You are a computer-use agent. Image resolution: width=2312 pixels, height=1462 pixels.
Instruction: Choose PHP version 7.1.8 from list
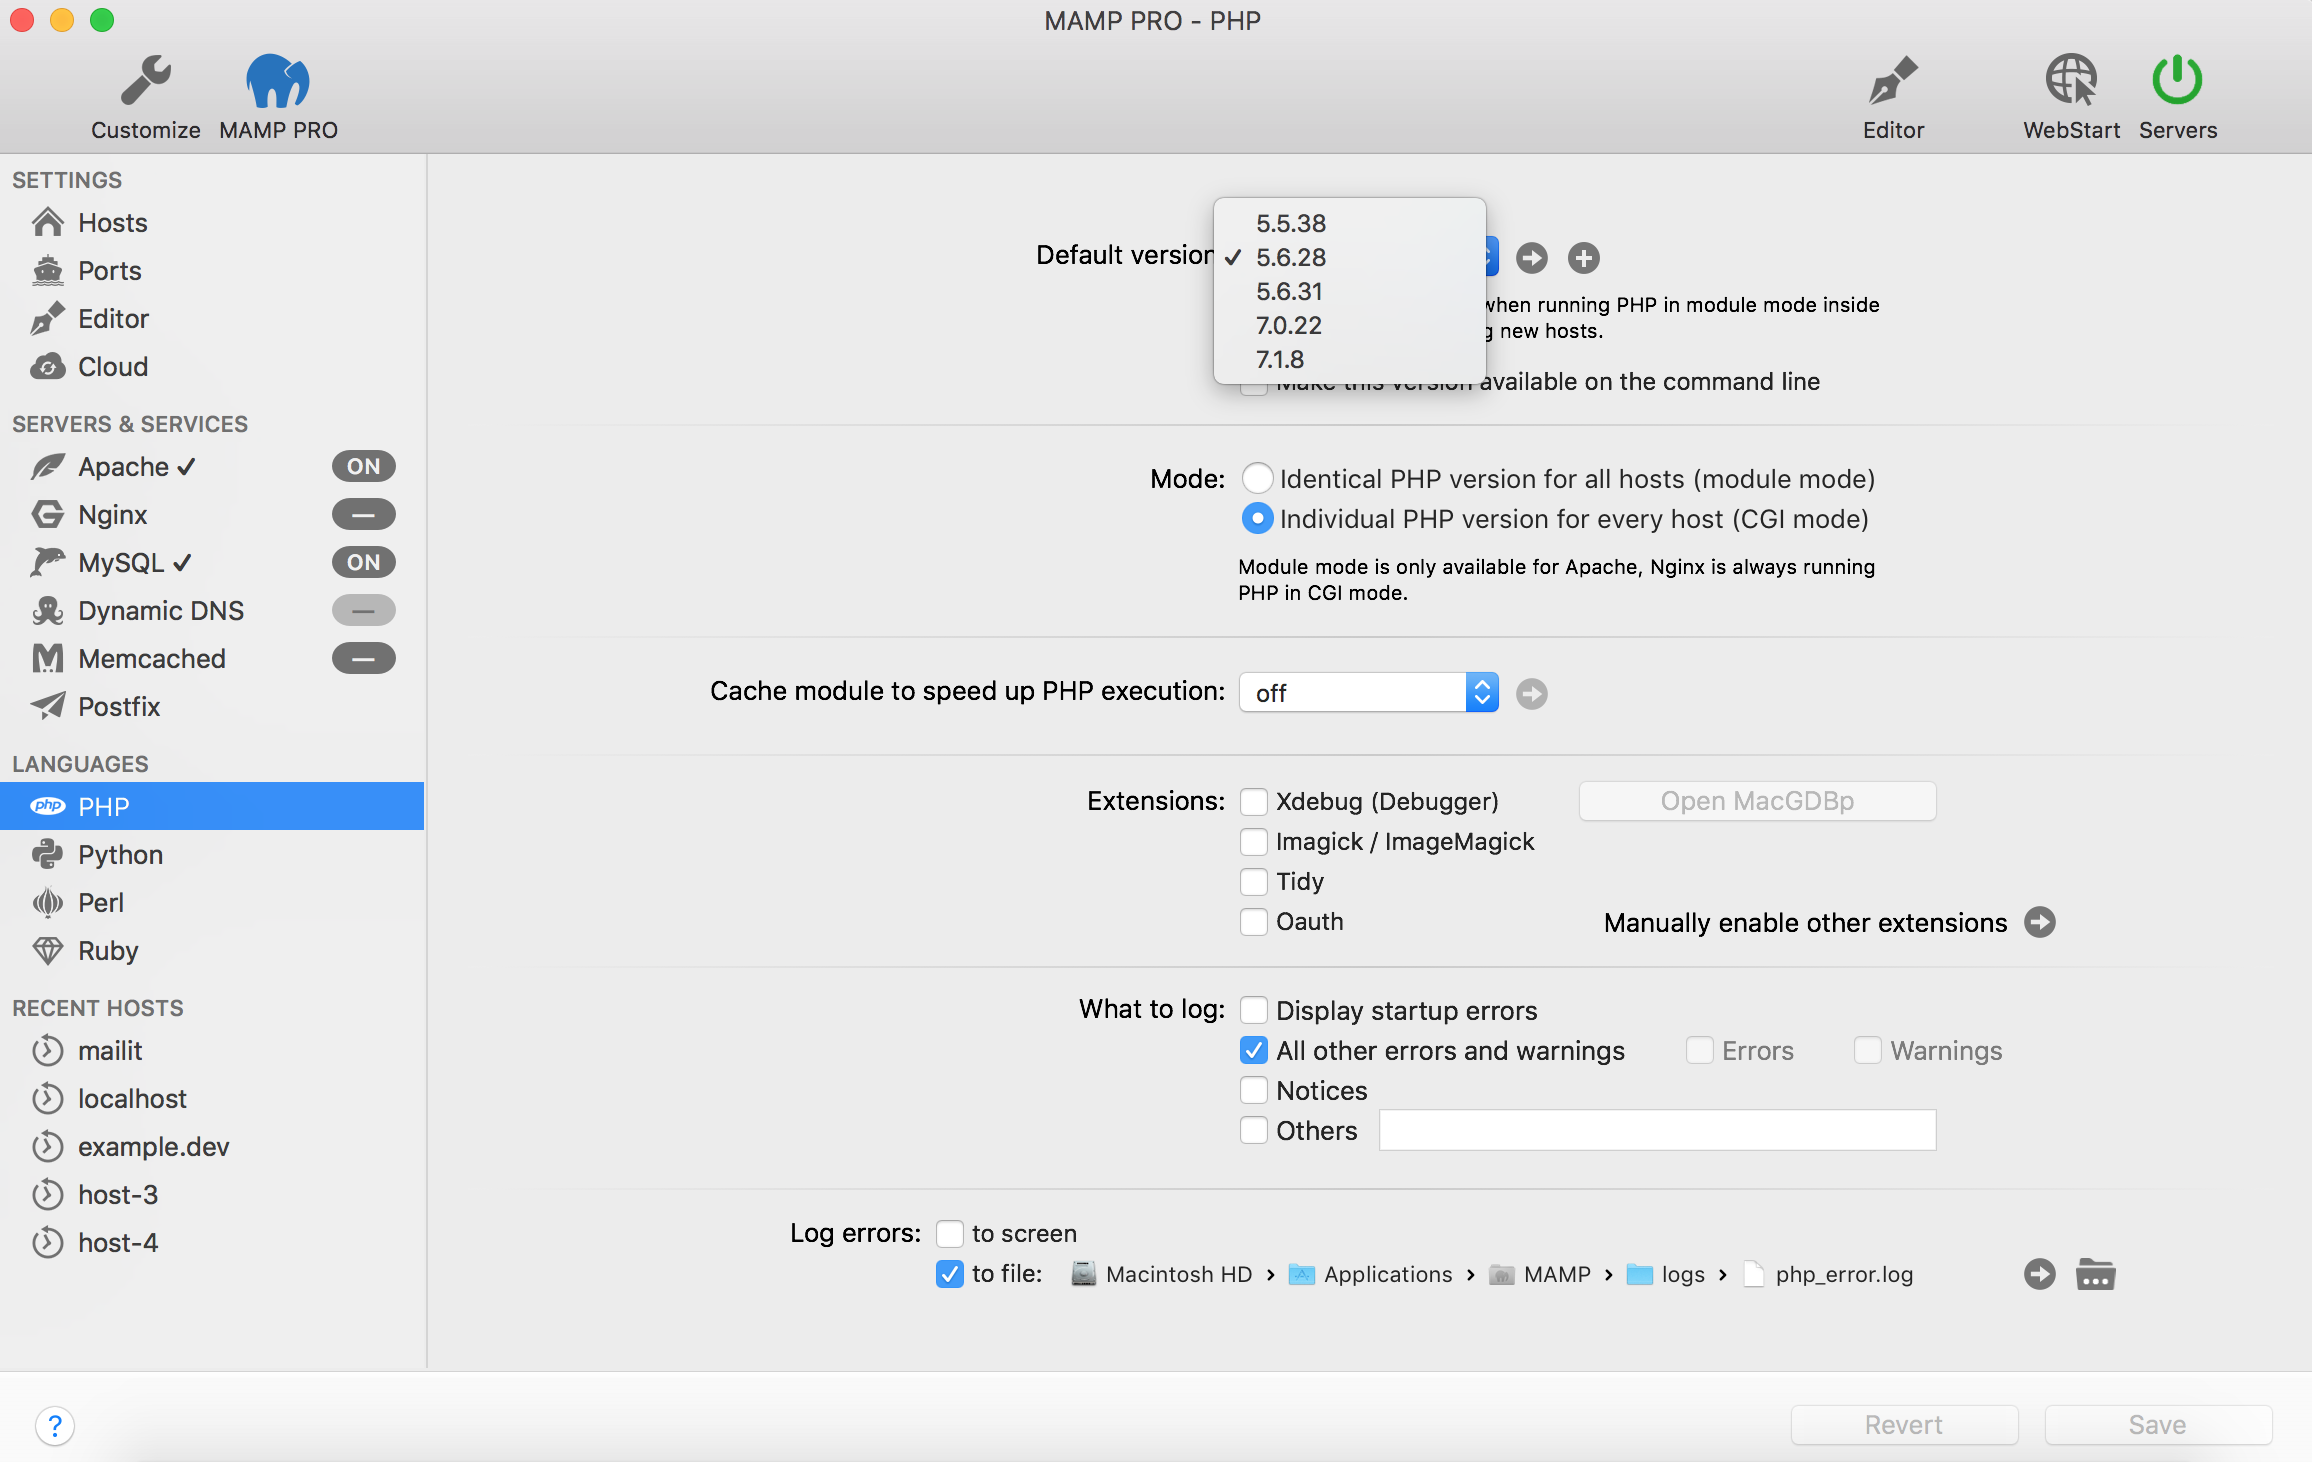pyautogui.click(x=1349, y=359)
